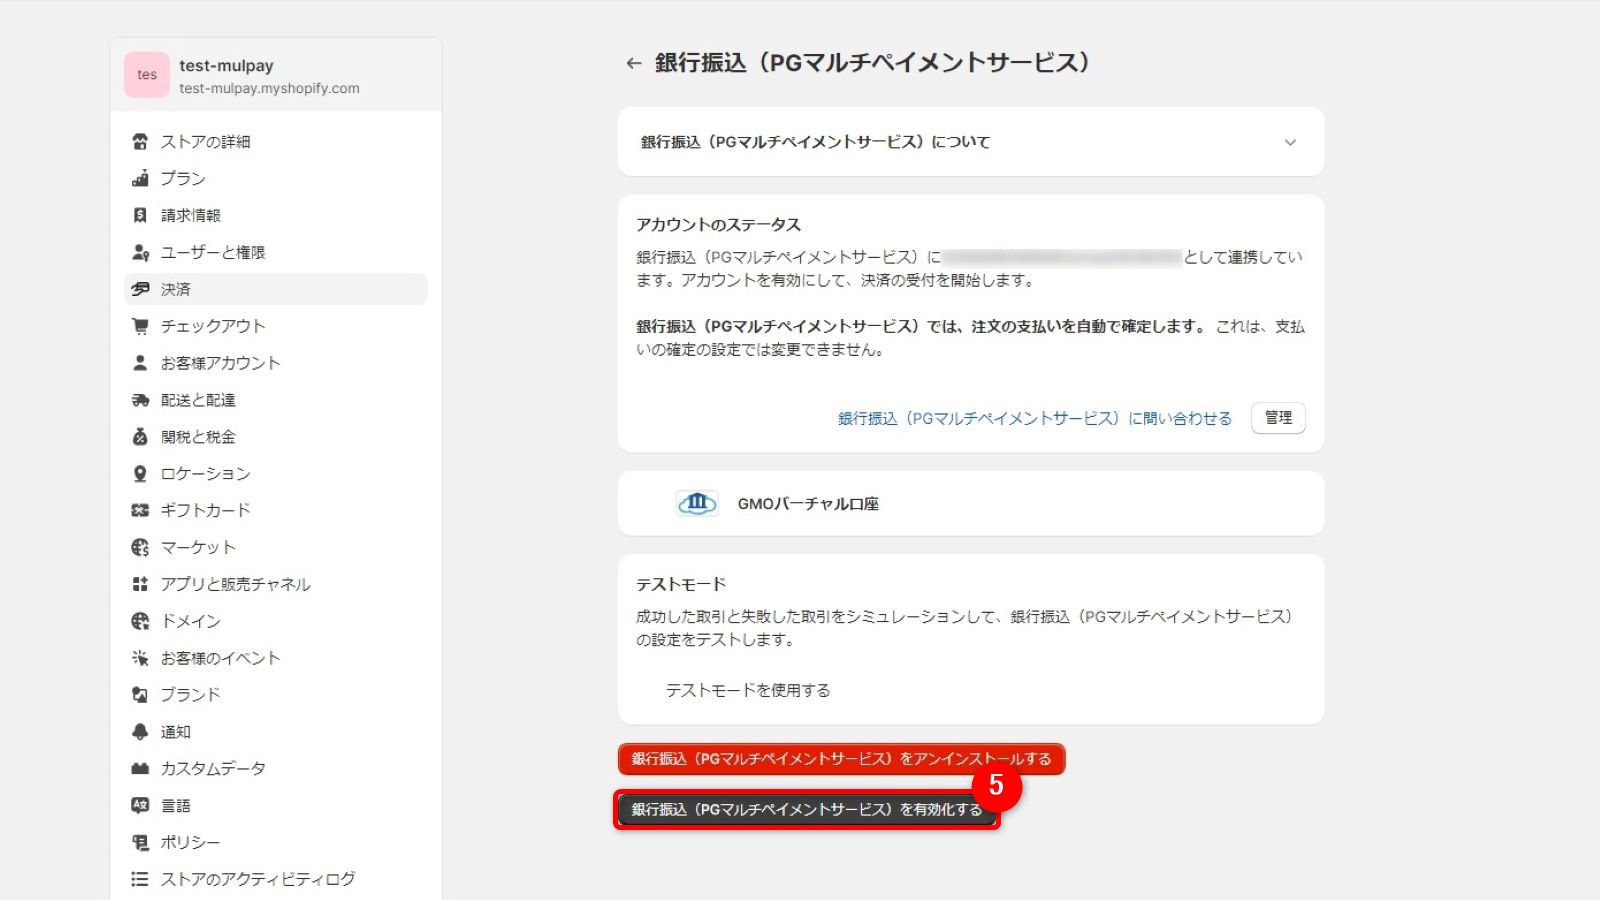Collapse the 銀行振込（PGマルチペイメントサービス）について section chevron
Image resolution: width=1600 pixels, height=900 pixels.
[1292, 142]
